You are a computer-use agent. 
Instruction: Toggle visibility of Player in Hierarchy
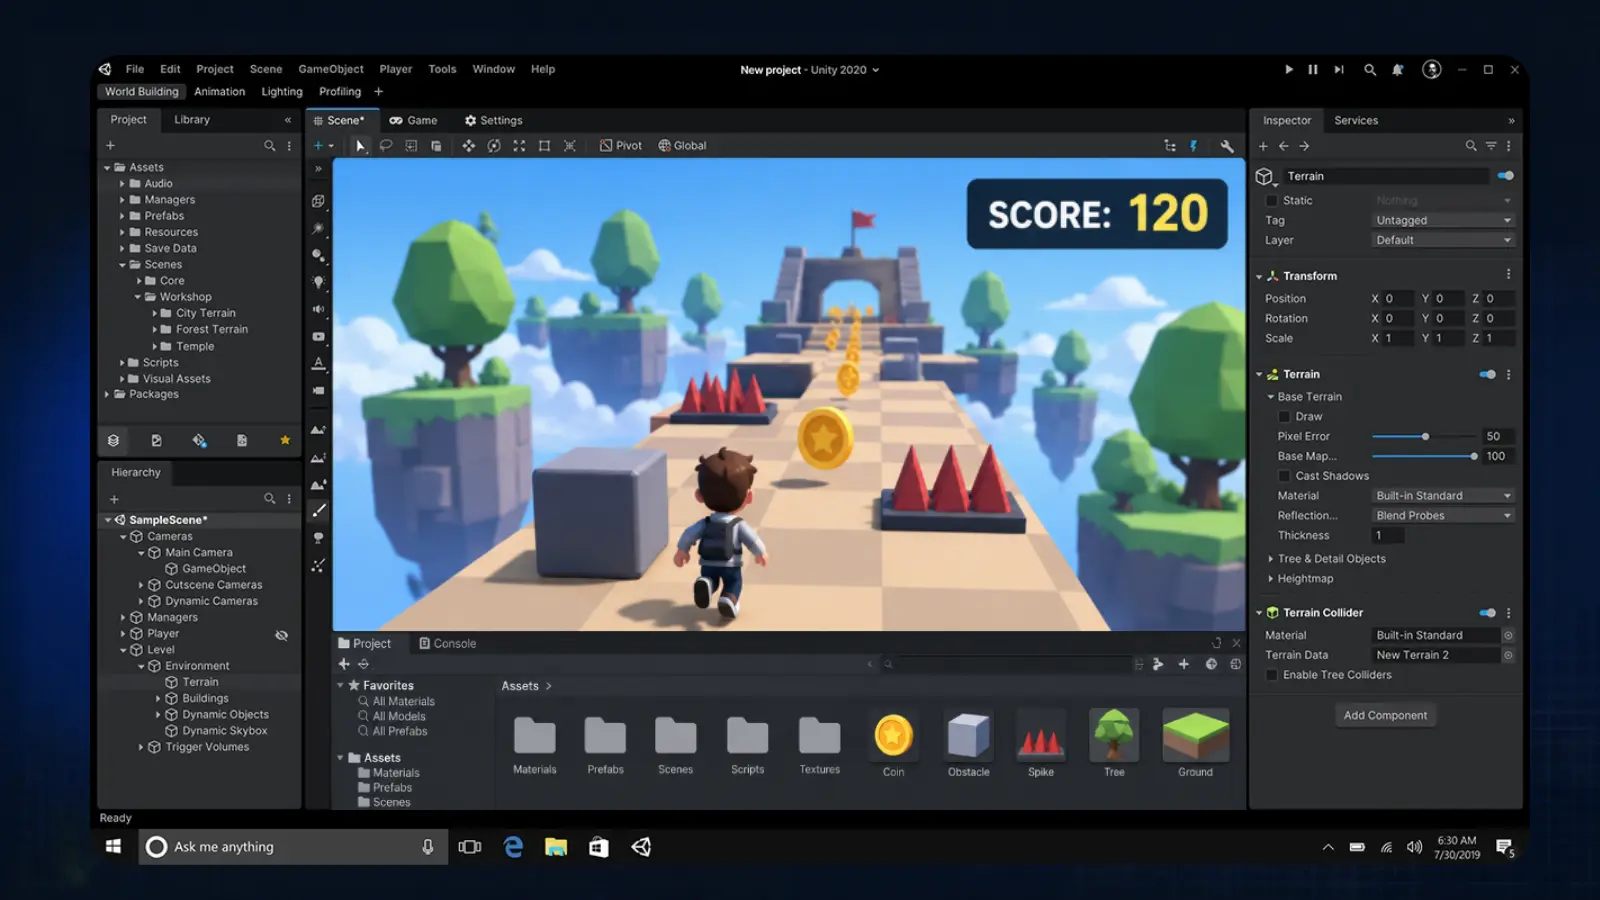(x=282, y=635)
